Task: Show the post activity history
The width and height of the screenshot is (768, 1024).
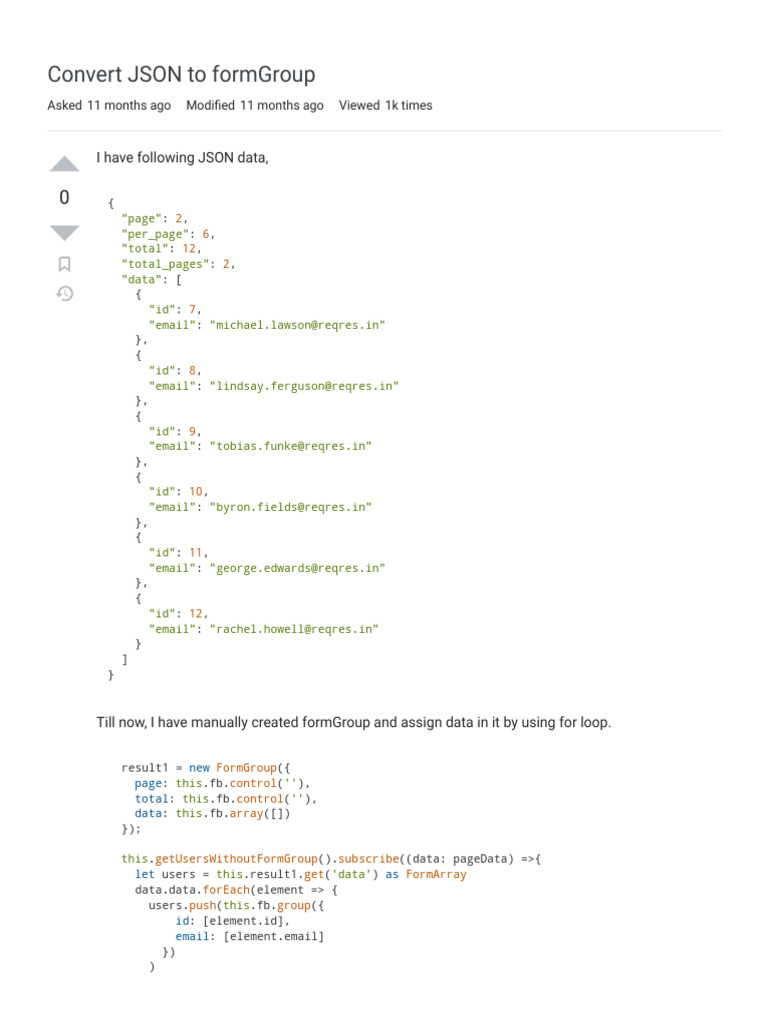Action: click(x=64, y=293)
